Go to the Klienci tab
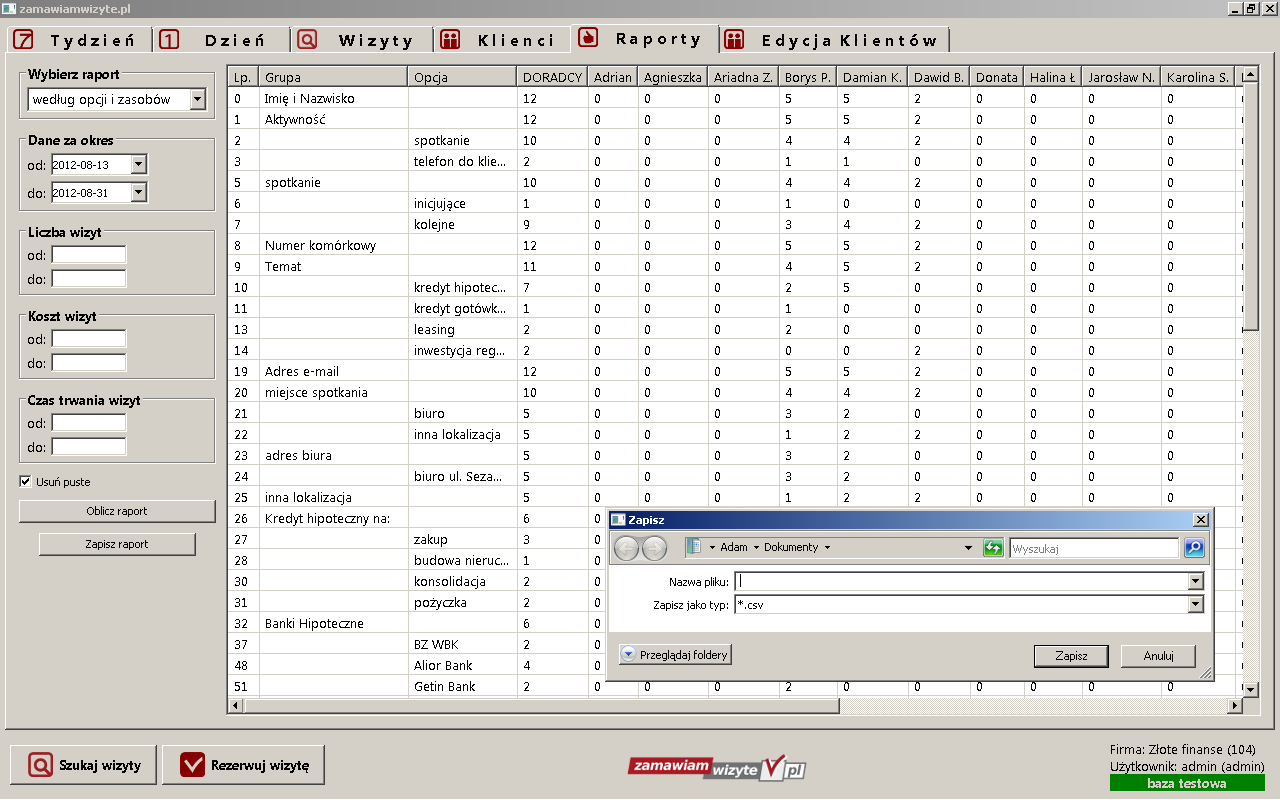The width and height of the screenshot is (1280, 800). 503,40
